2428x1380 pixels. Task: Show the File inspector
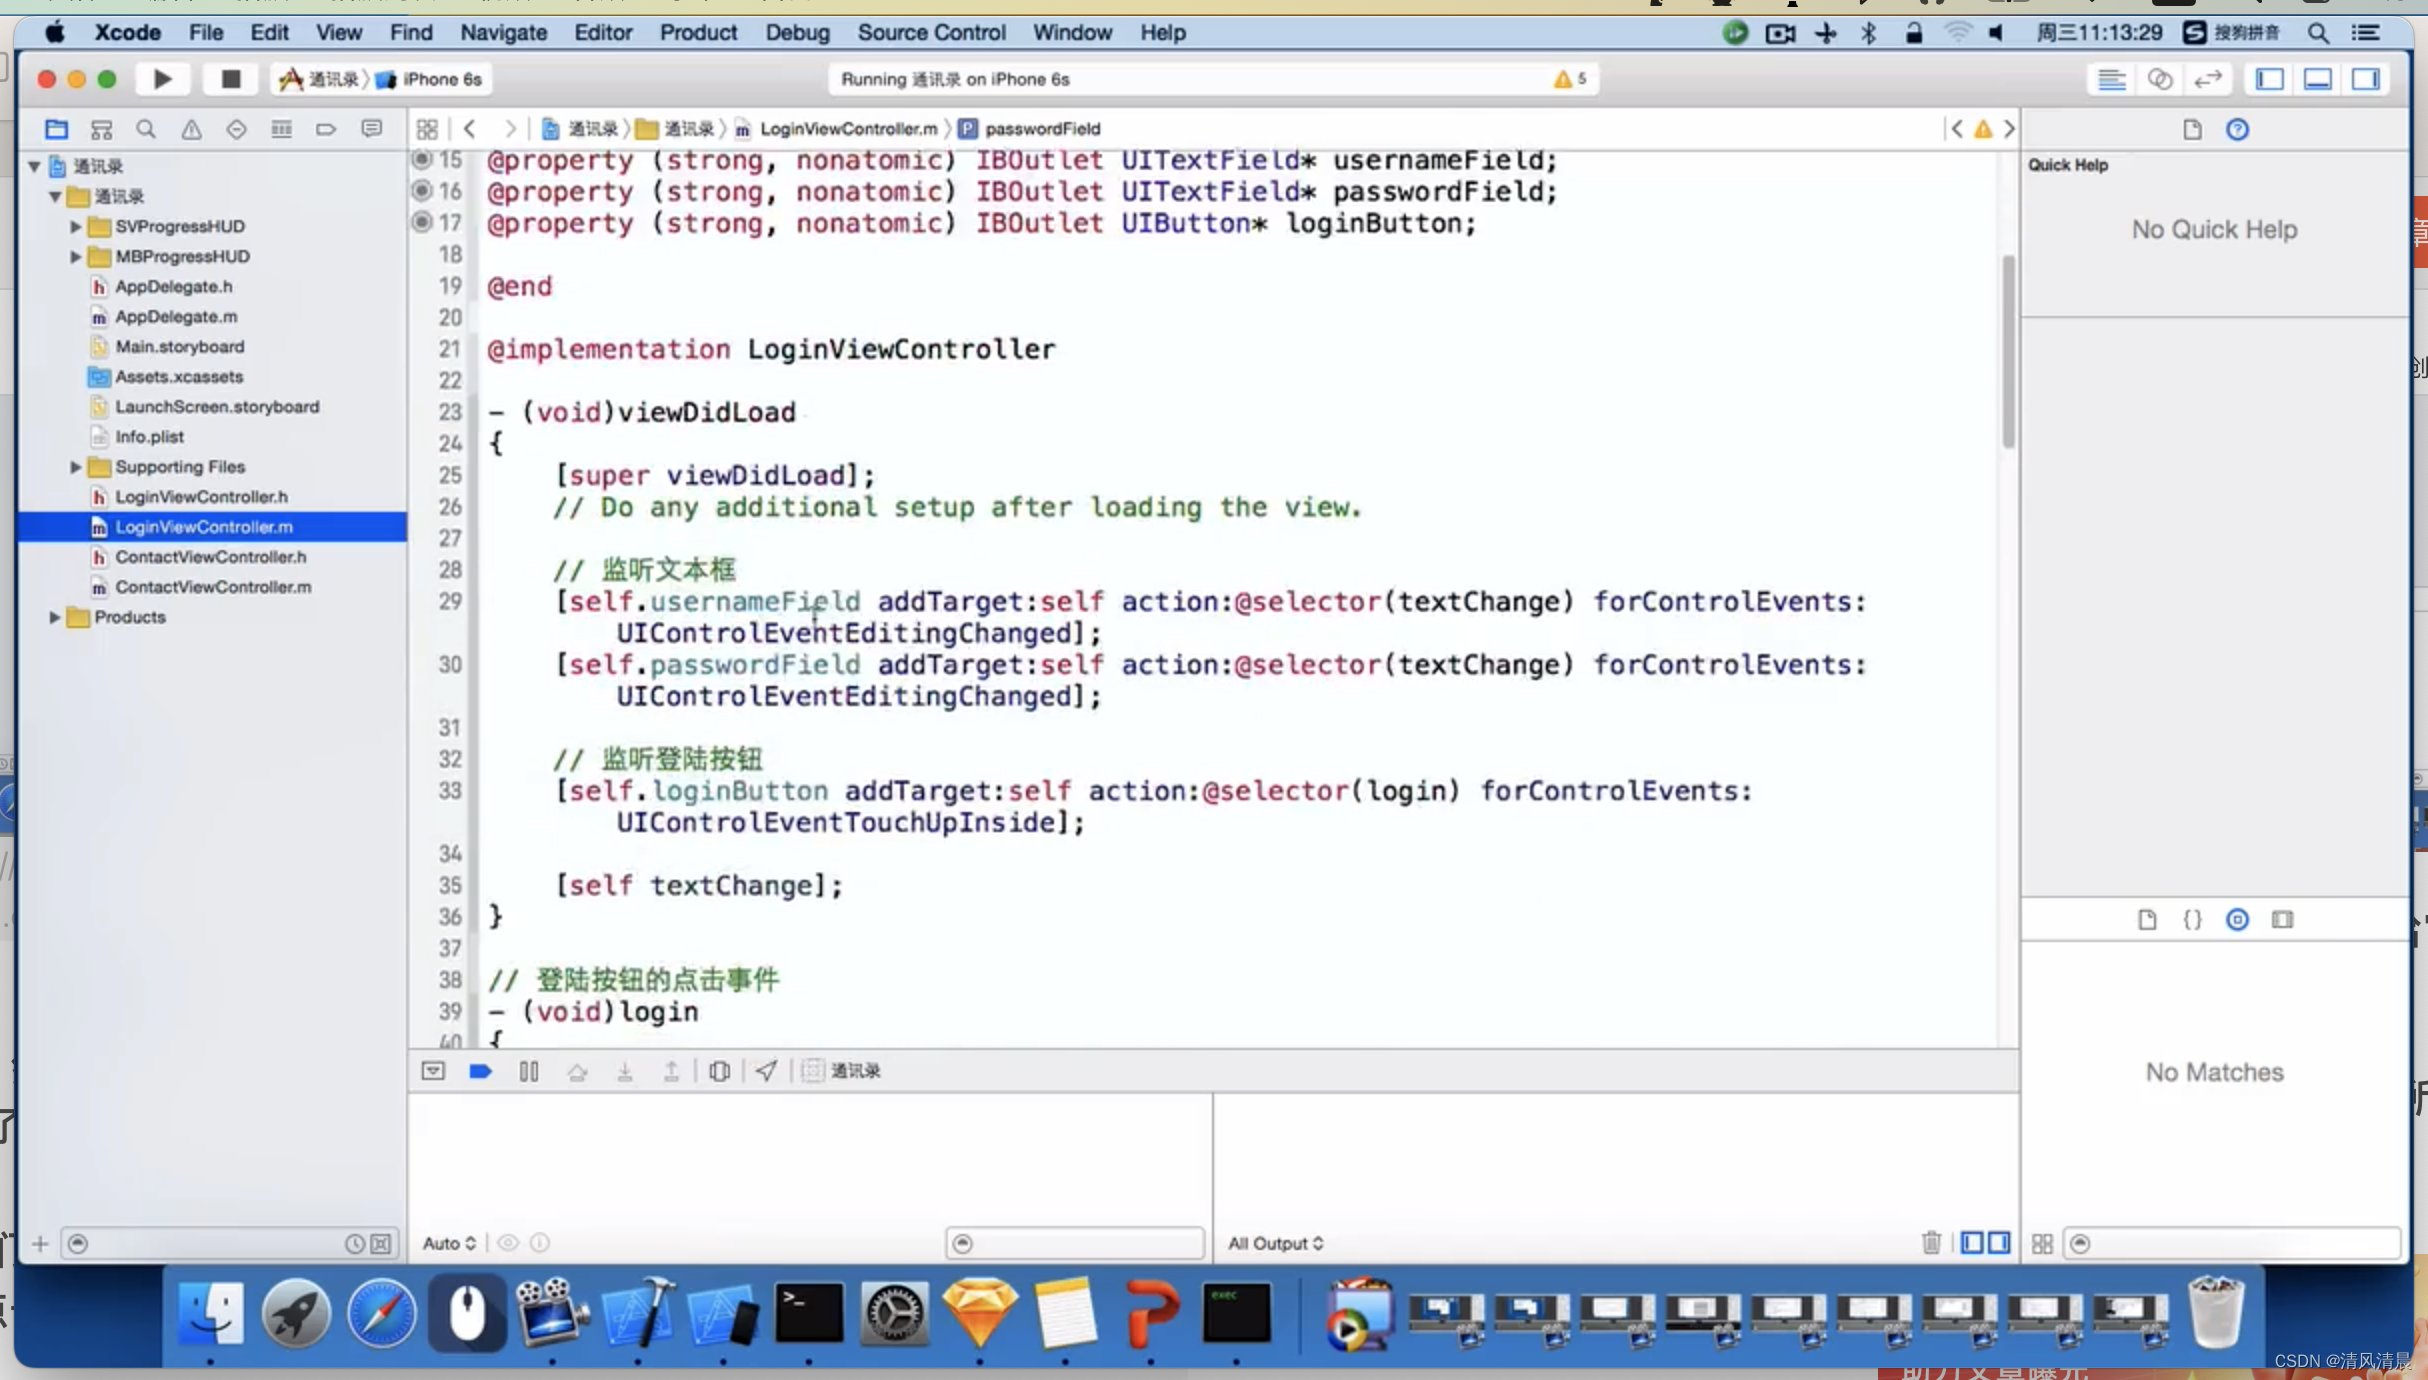[2192, 129]
